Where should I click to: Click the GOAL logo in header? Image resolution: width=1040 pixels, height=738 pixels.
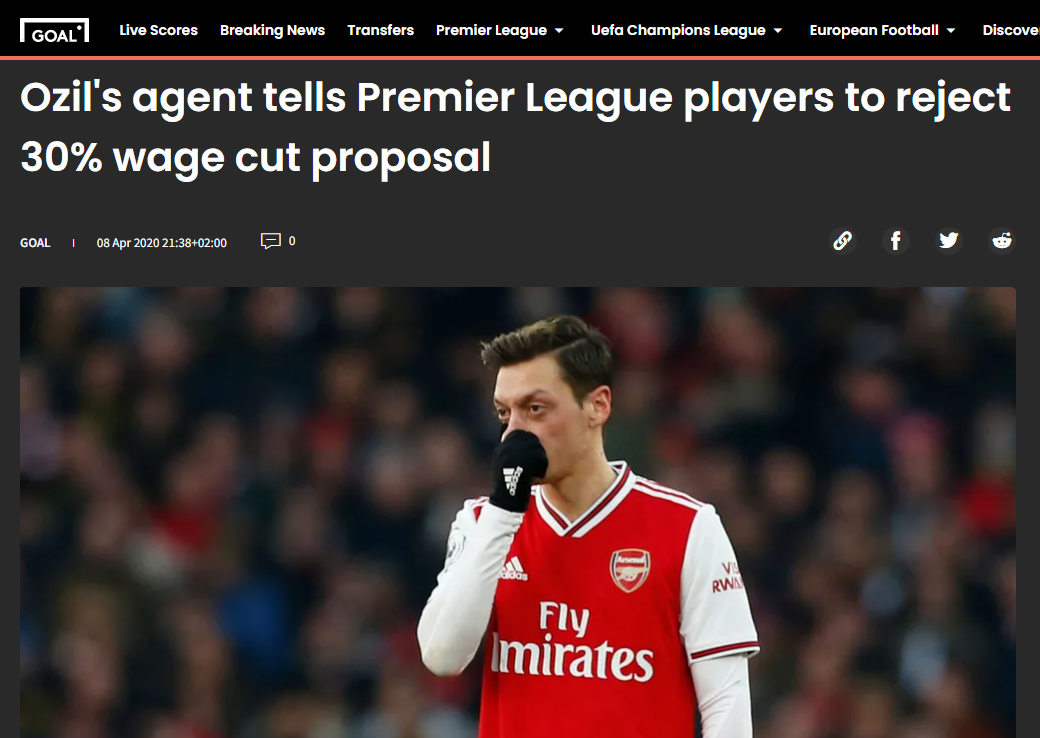click(x=54, y=31)
